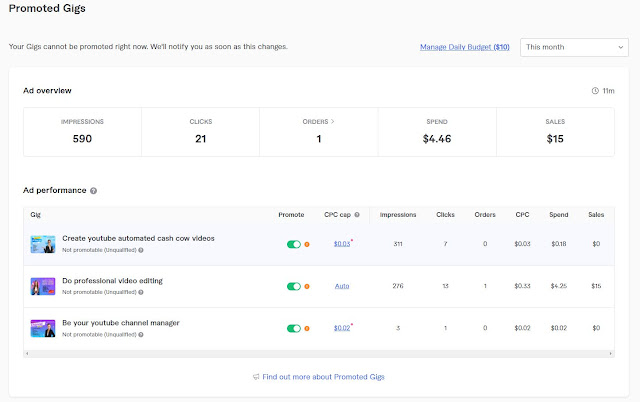Click the megaphone icon near Find out more

pos(257,377)
